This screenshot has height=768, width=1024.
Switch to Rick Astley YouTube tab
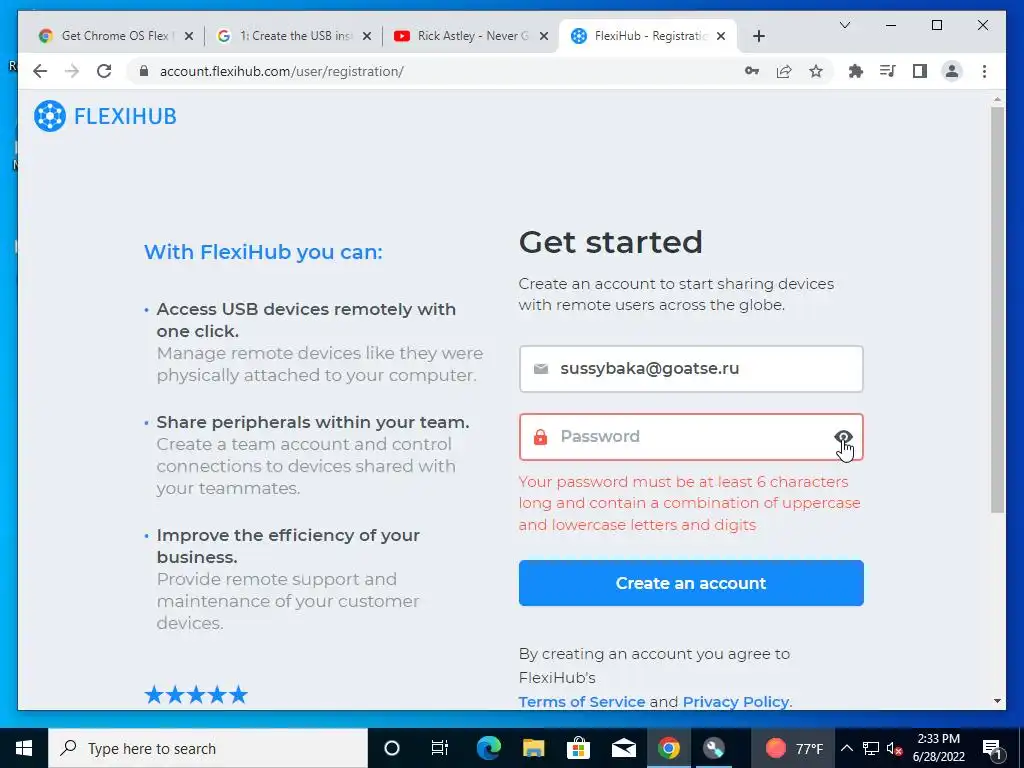point(470,36)
